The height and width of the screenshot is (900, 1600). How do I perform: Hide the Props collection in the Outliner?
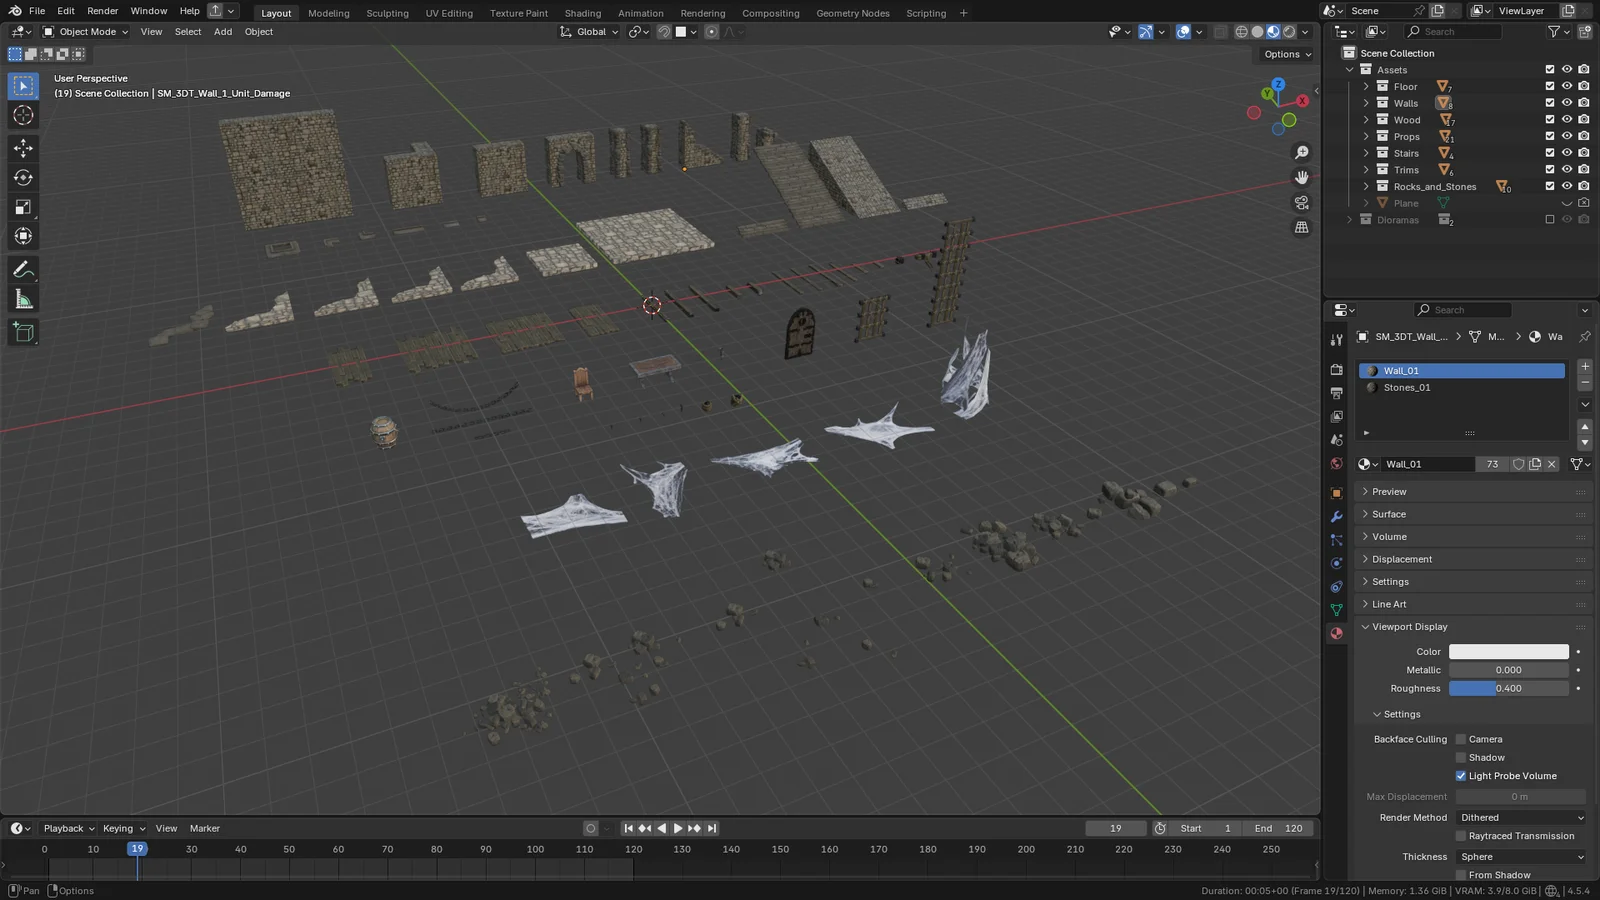pyautogui.click(x=1567, y=136)
